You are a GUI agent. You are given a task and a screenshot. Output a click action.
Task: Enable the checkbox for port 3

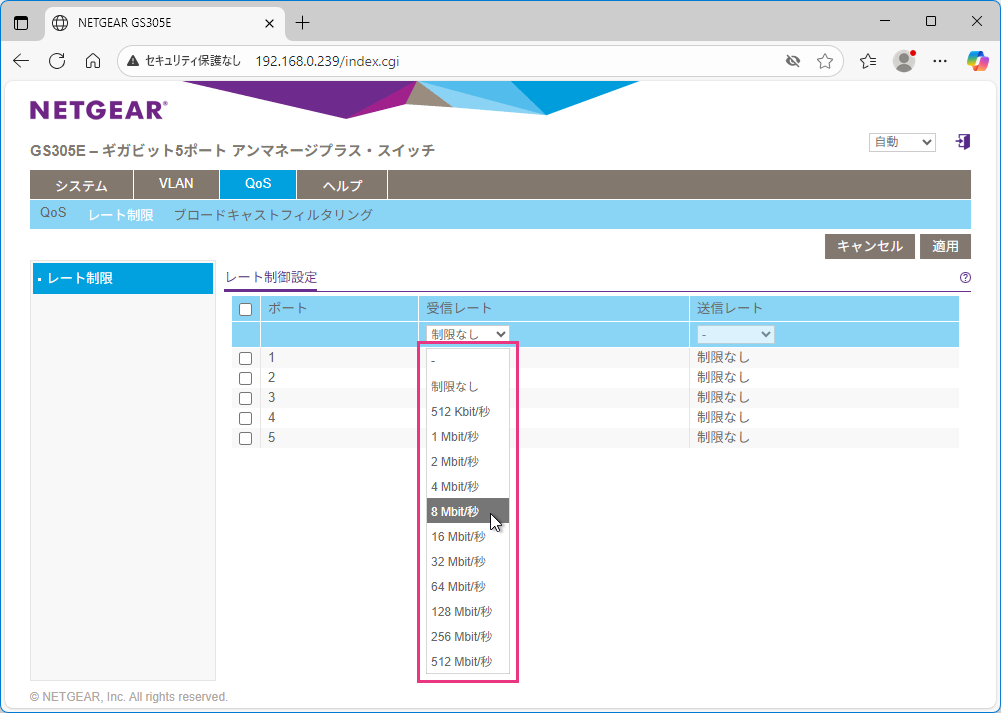pos(245,398)
